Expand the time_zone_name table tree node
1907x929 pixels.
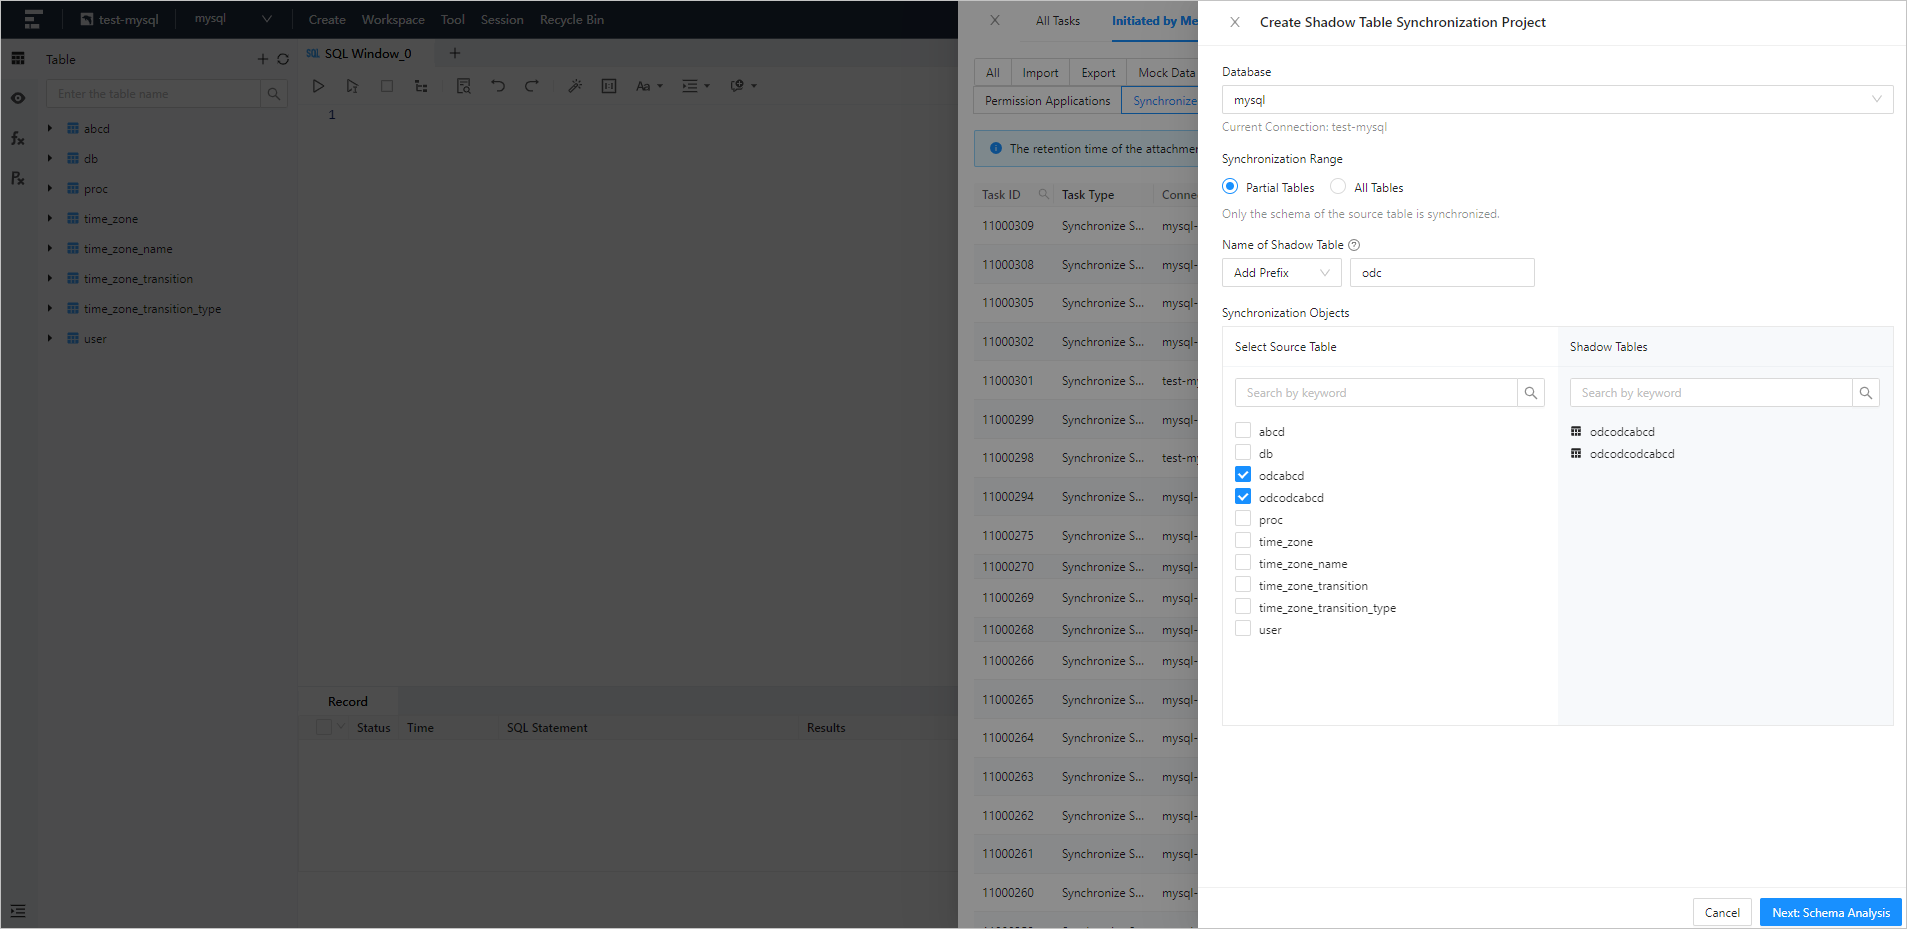point(50,249)
